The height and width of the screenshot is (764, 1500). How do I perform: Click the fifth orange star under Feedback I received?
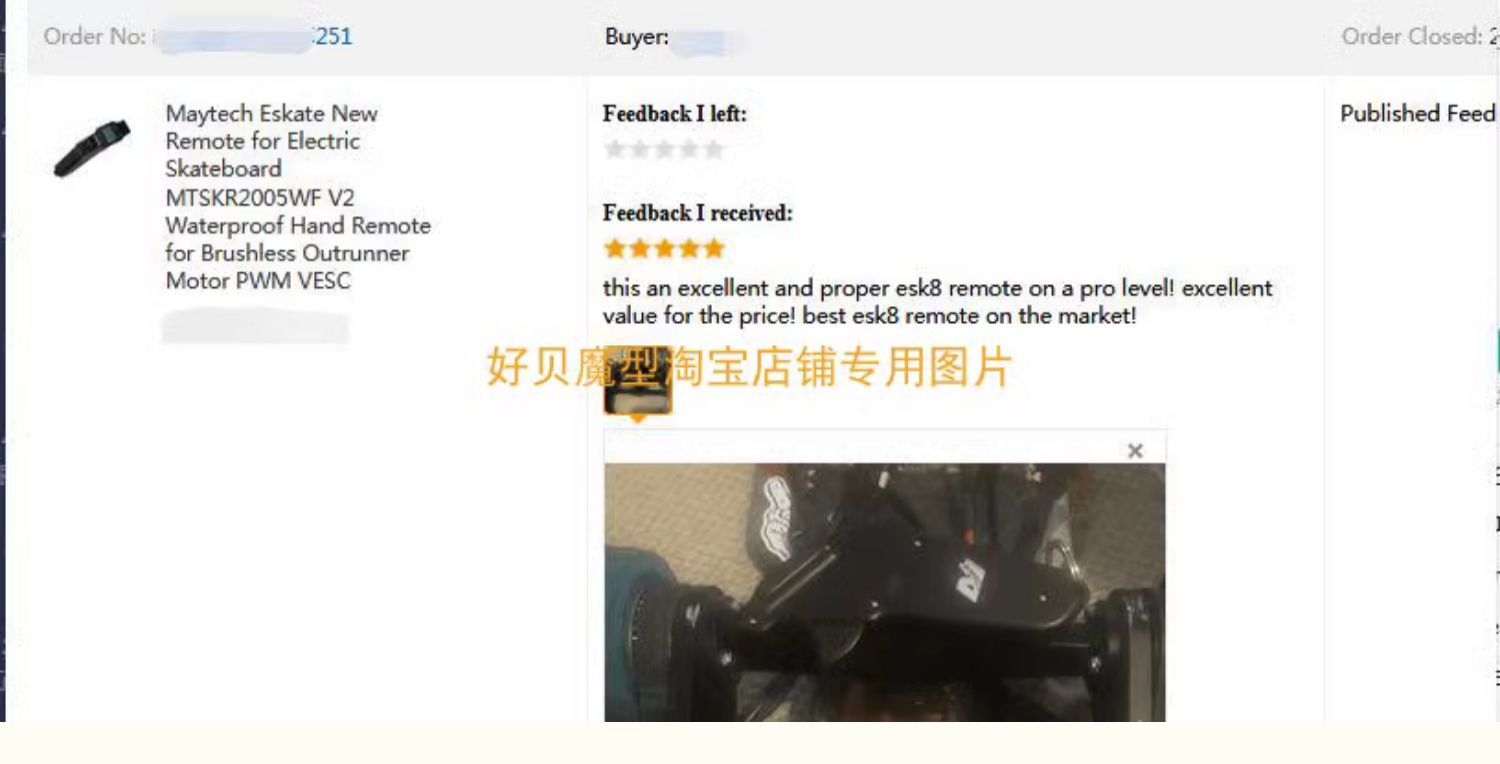713,248
